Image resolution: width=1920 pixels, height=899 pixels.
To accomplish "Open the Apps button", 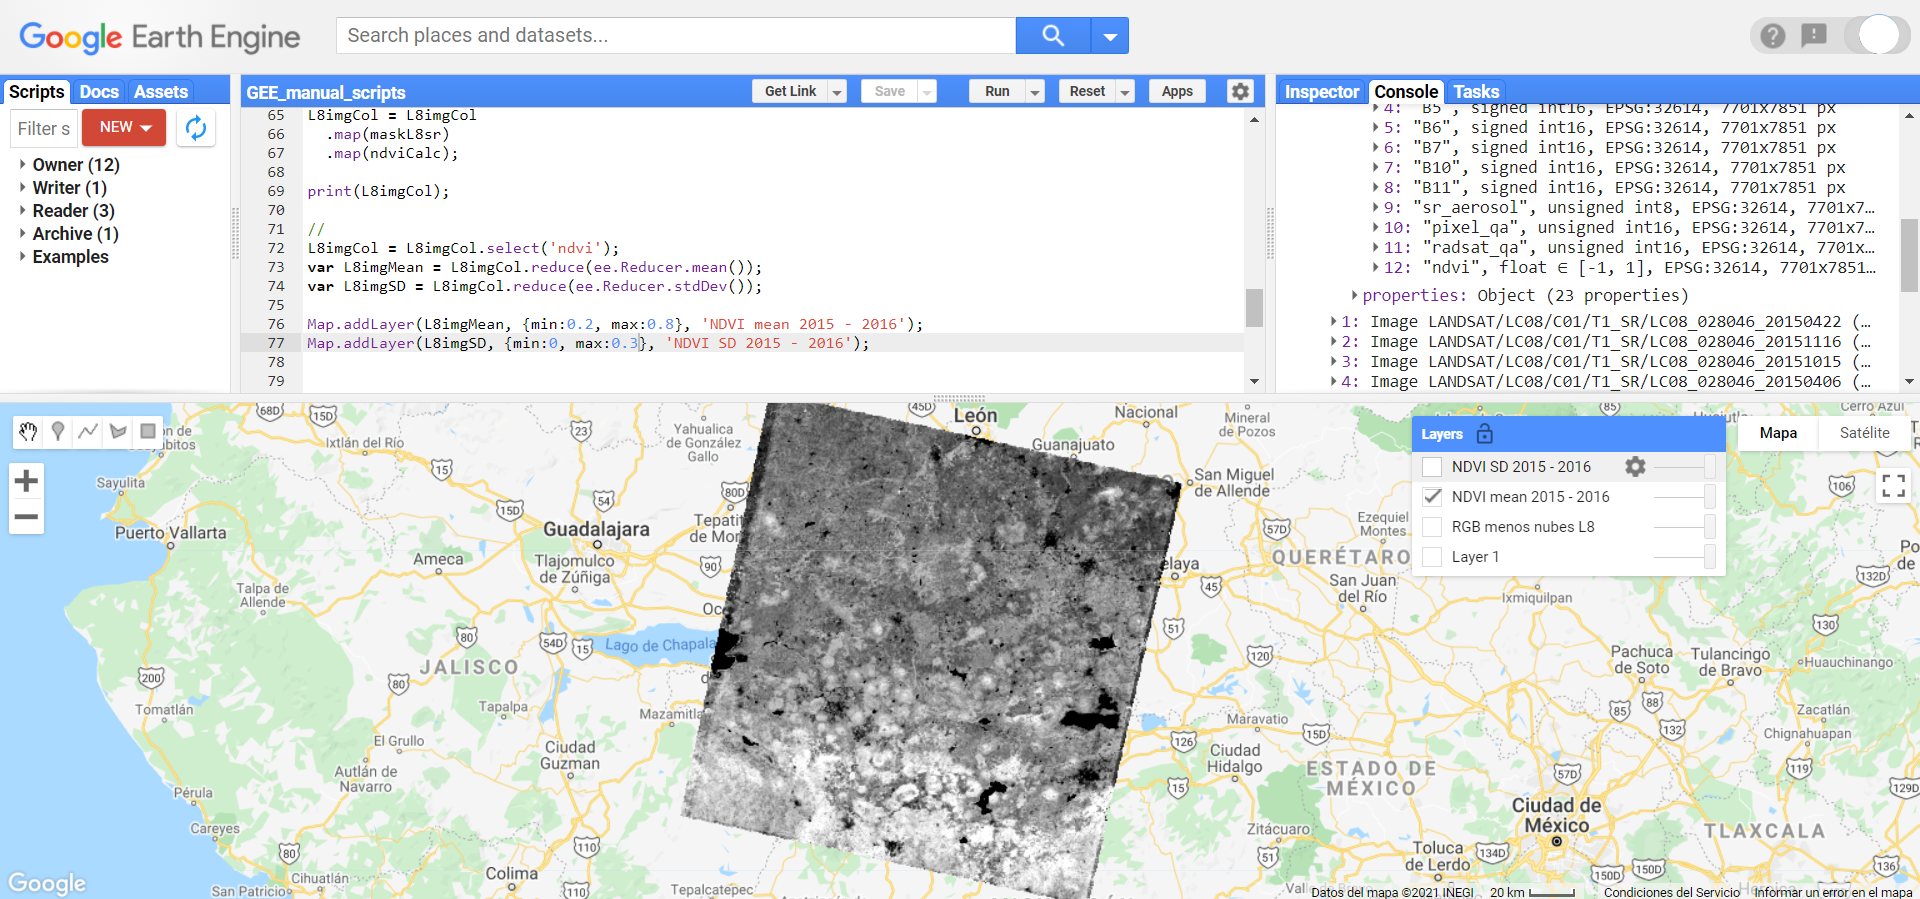I will pyautogui.click(x=1177, y=91).
